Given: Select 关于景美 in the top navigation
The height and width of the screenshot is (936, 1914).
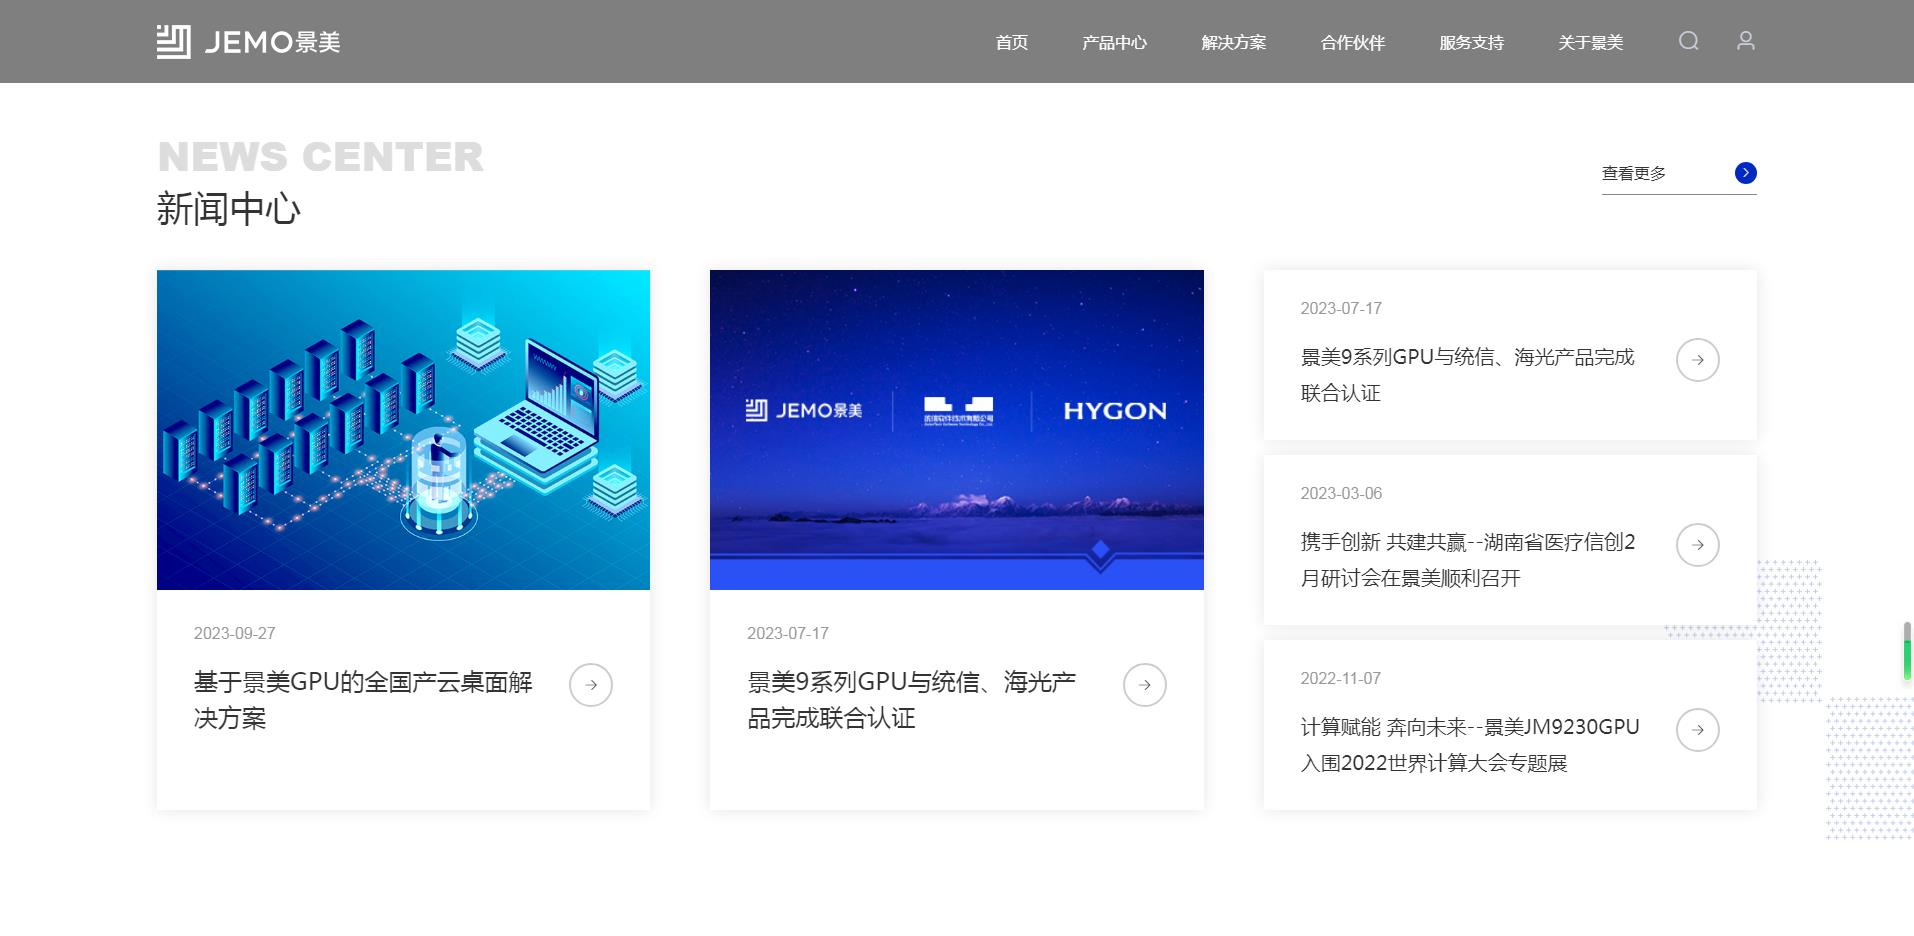Looking at the screenshot, I should (1590, 43).
